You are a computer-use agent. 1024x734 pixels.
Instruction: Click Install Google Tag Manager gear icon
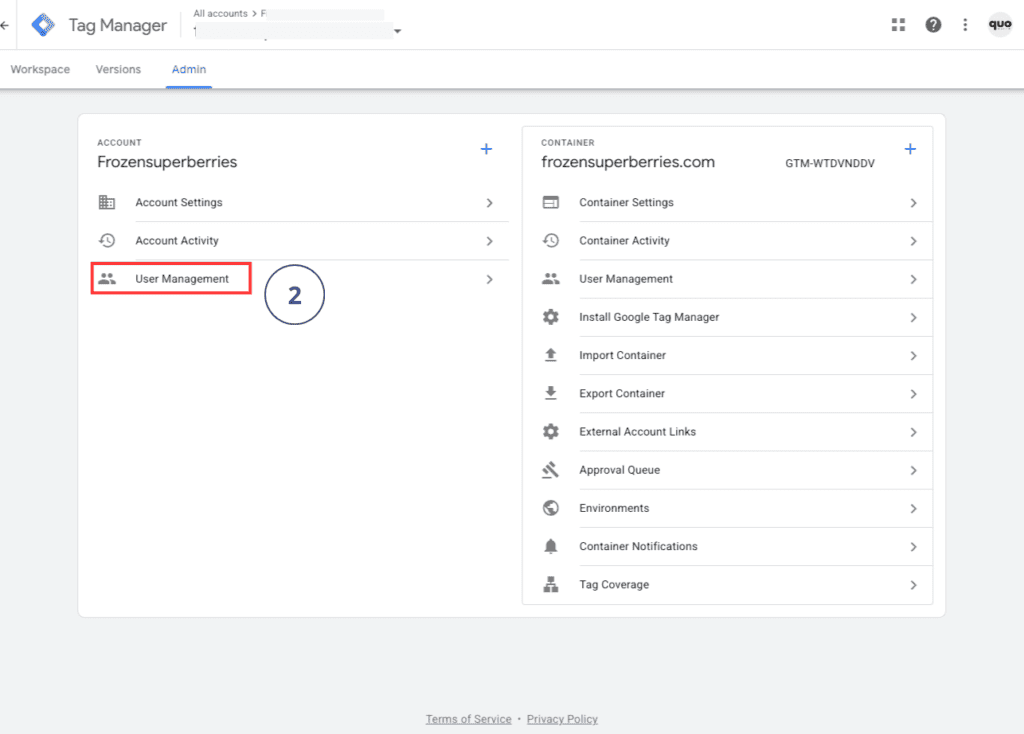pos(551,317)
